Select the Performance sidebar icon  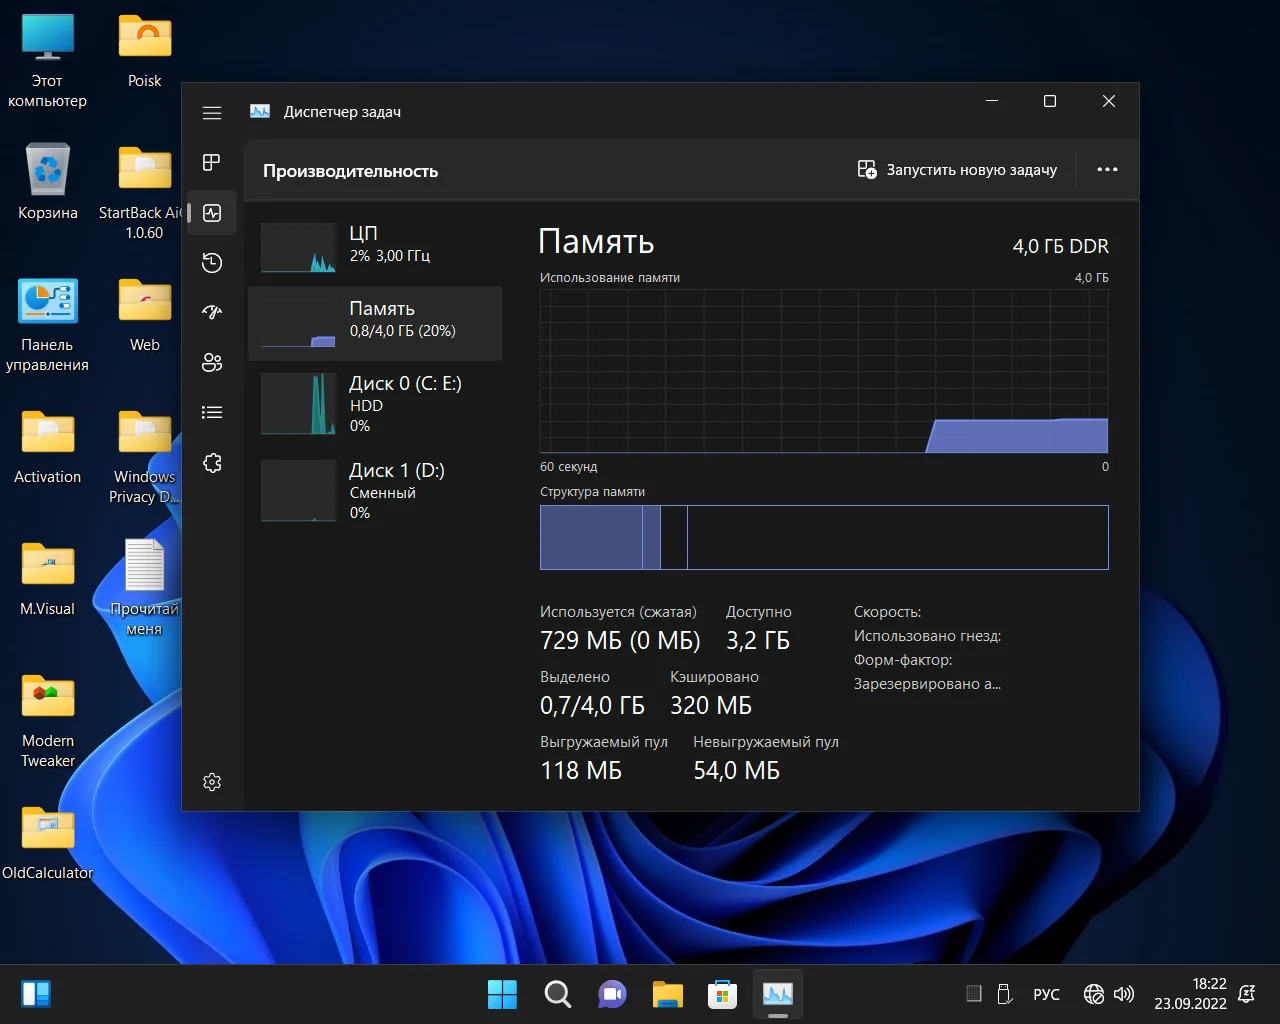point(212,213)
